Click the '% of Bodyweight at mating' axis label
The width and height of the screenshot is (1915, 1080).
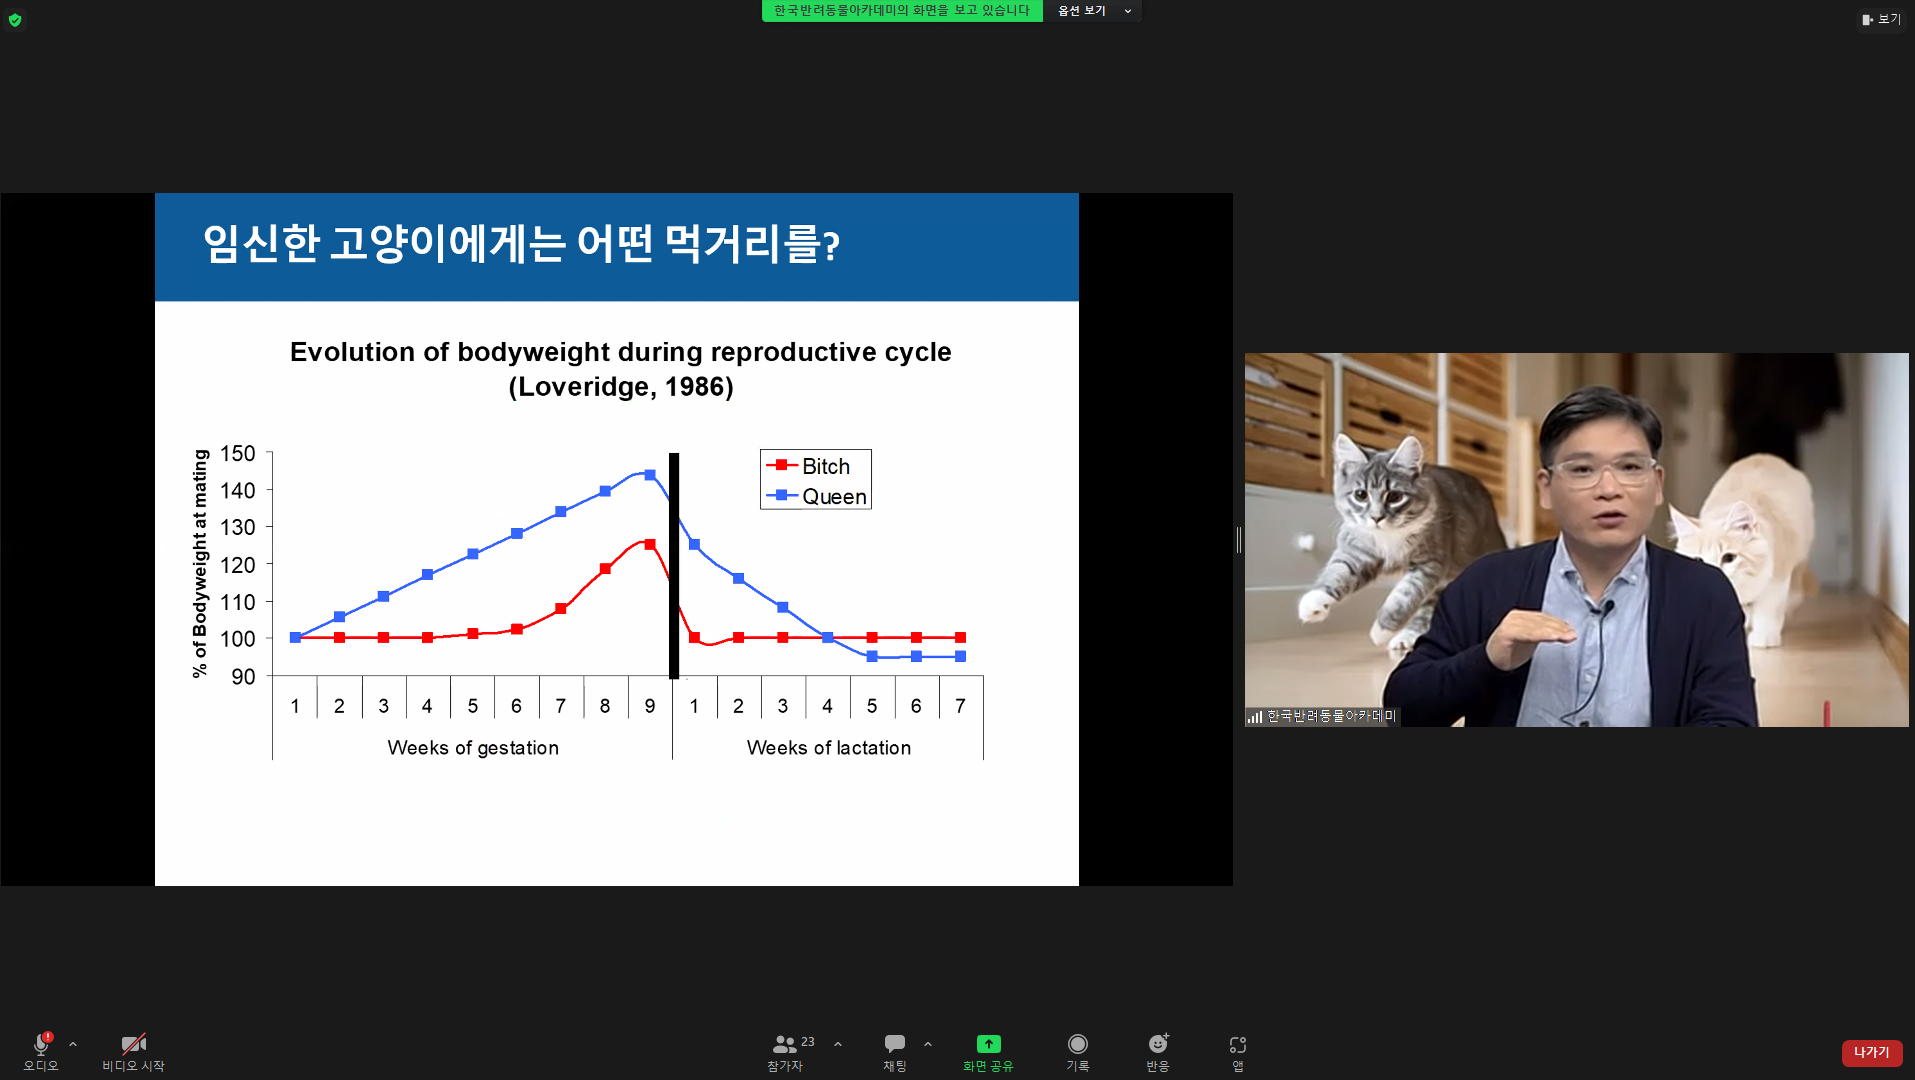[200, 563]
